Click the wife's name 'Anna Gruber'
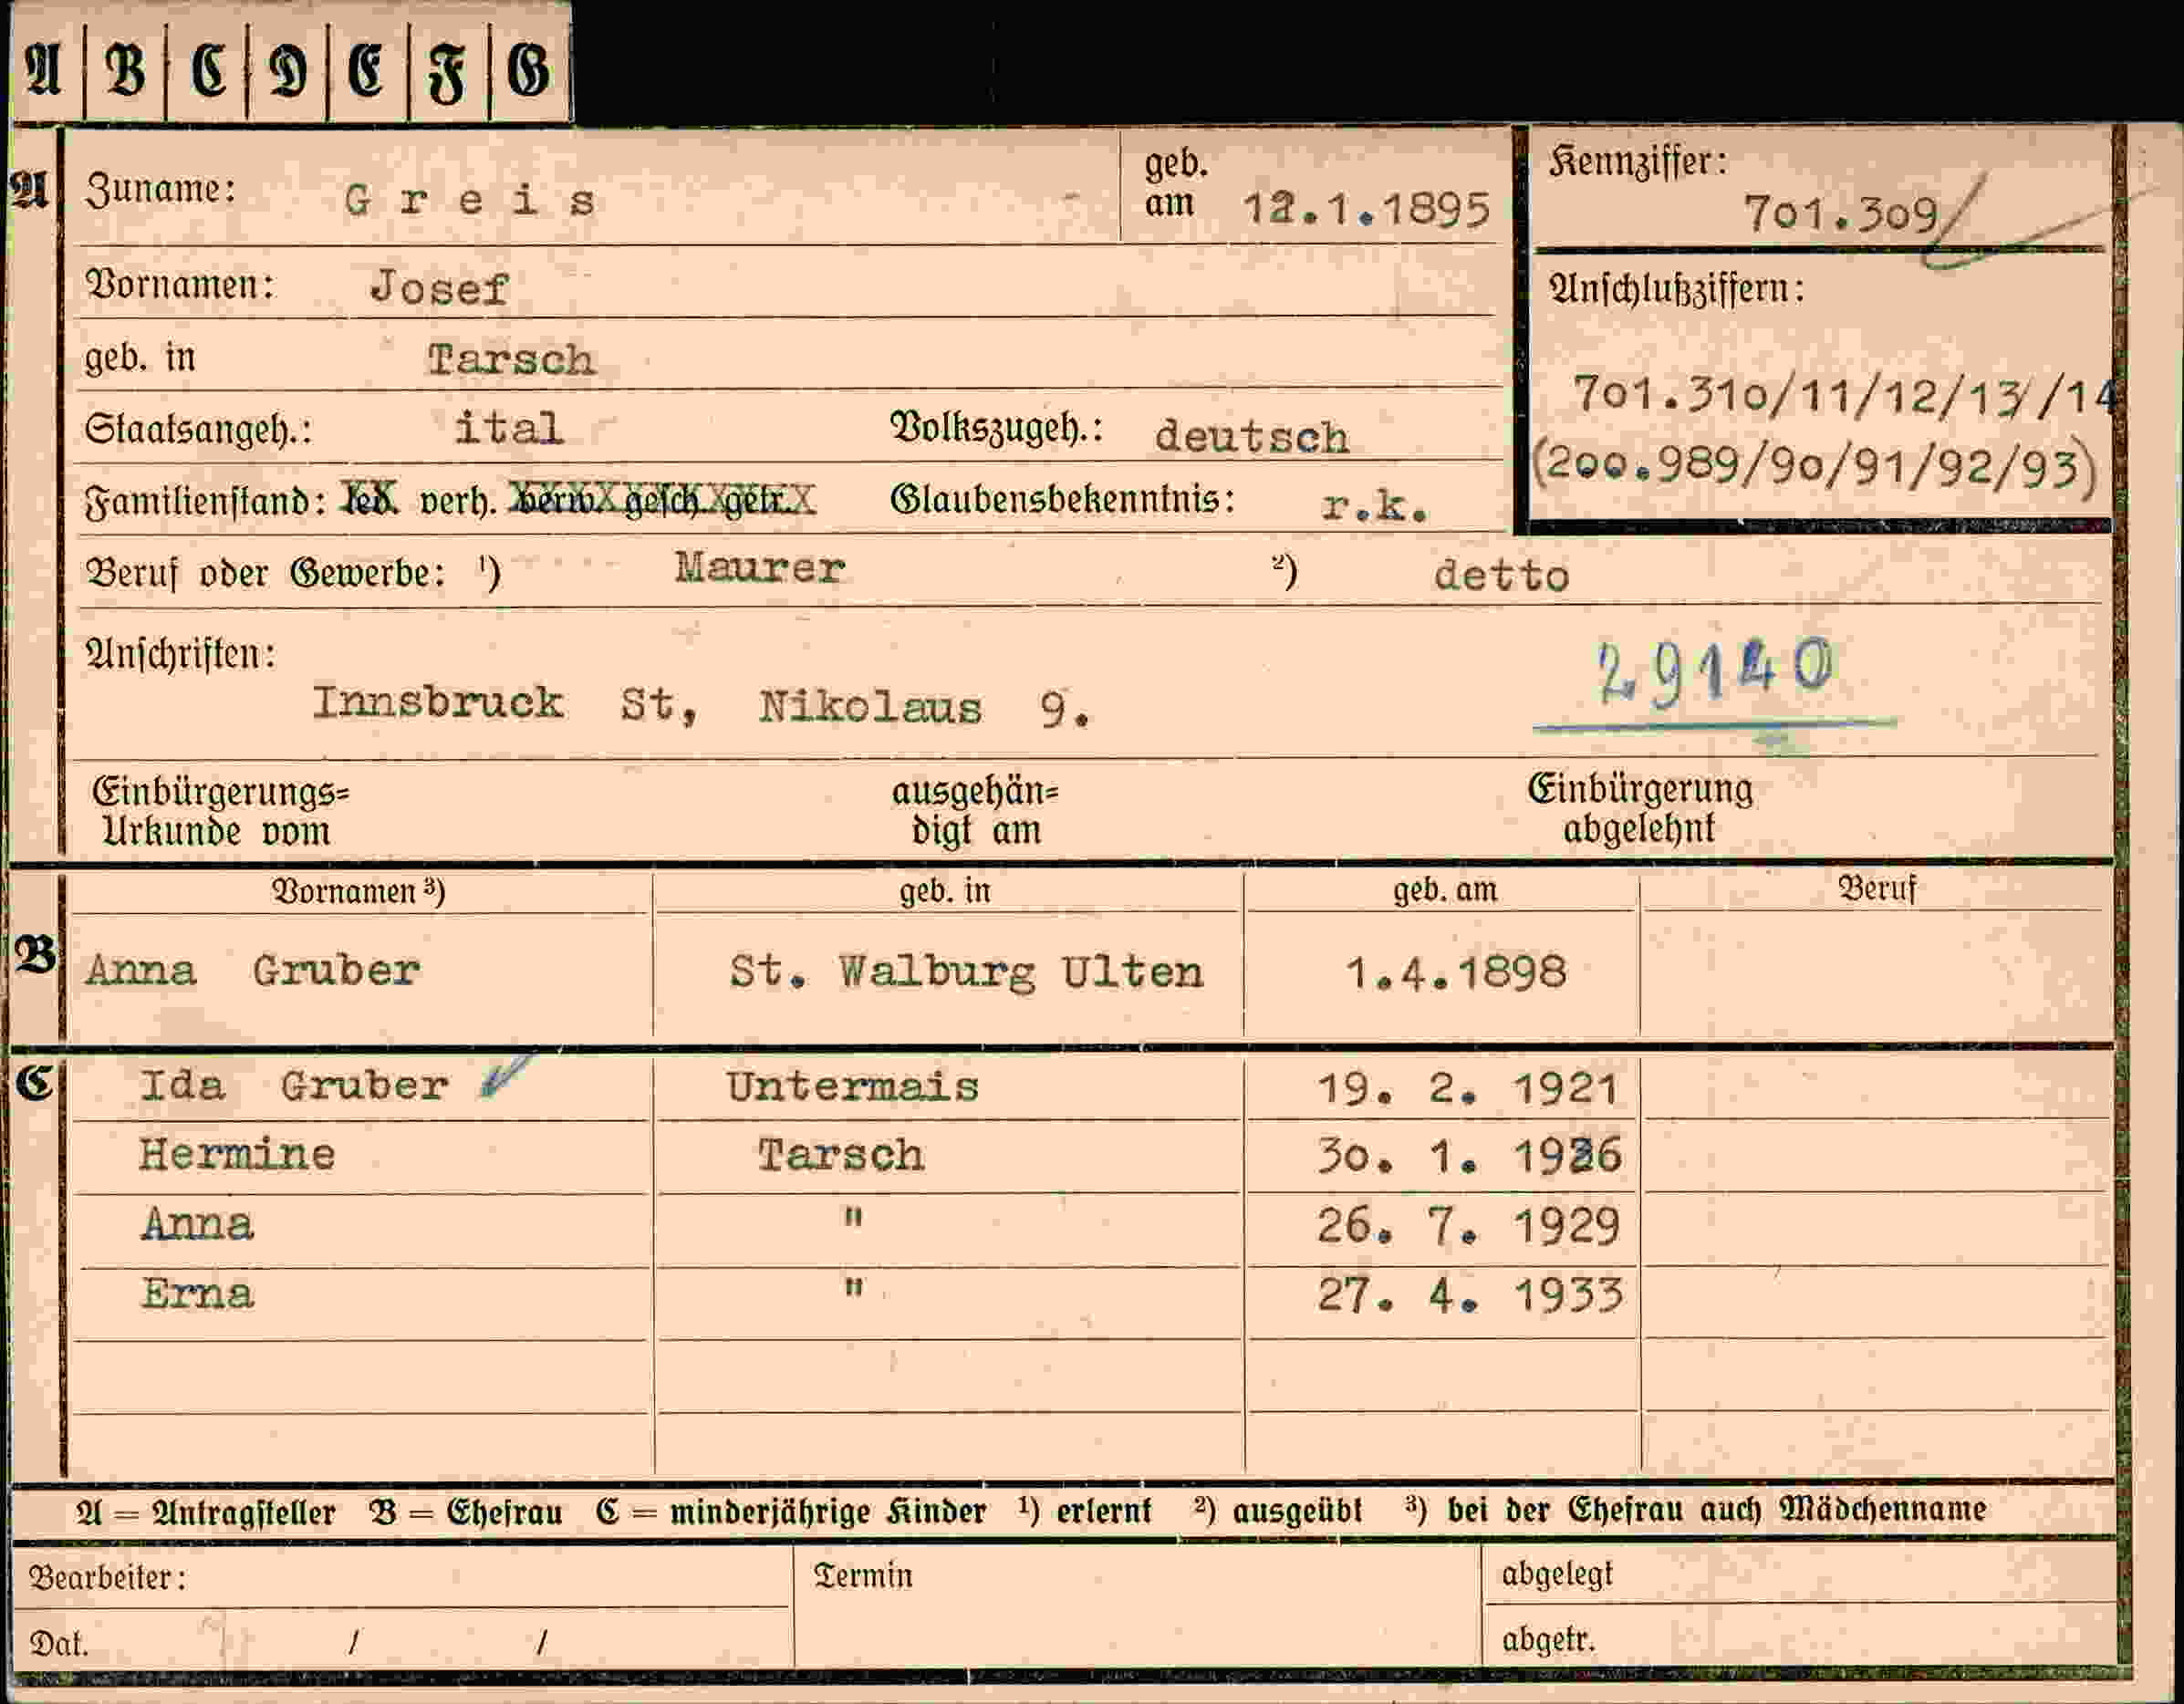This screenshot has width=2184, height=1704. click(x=252, y=970)
